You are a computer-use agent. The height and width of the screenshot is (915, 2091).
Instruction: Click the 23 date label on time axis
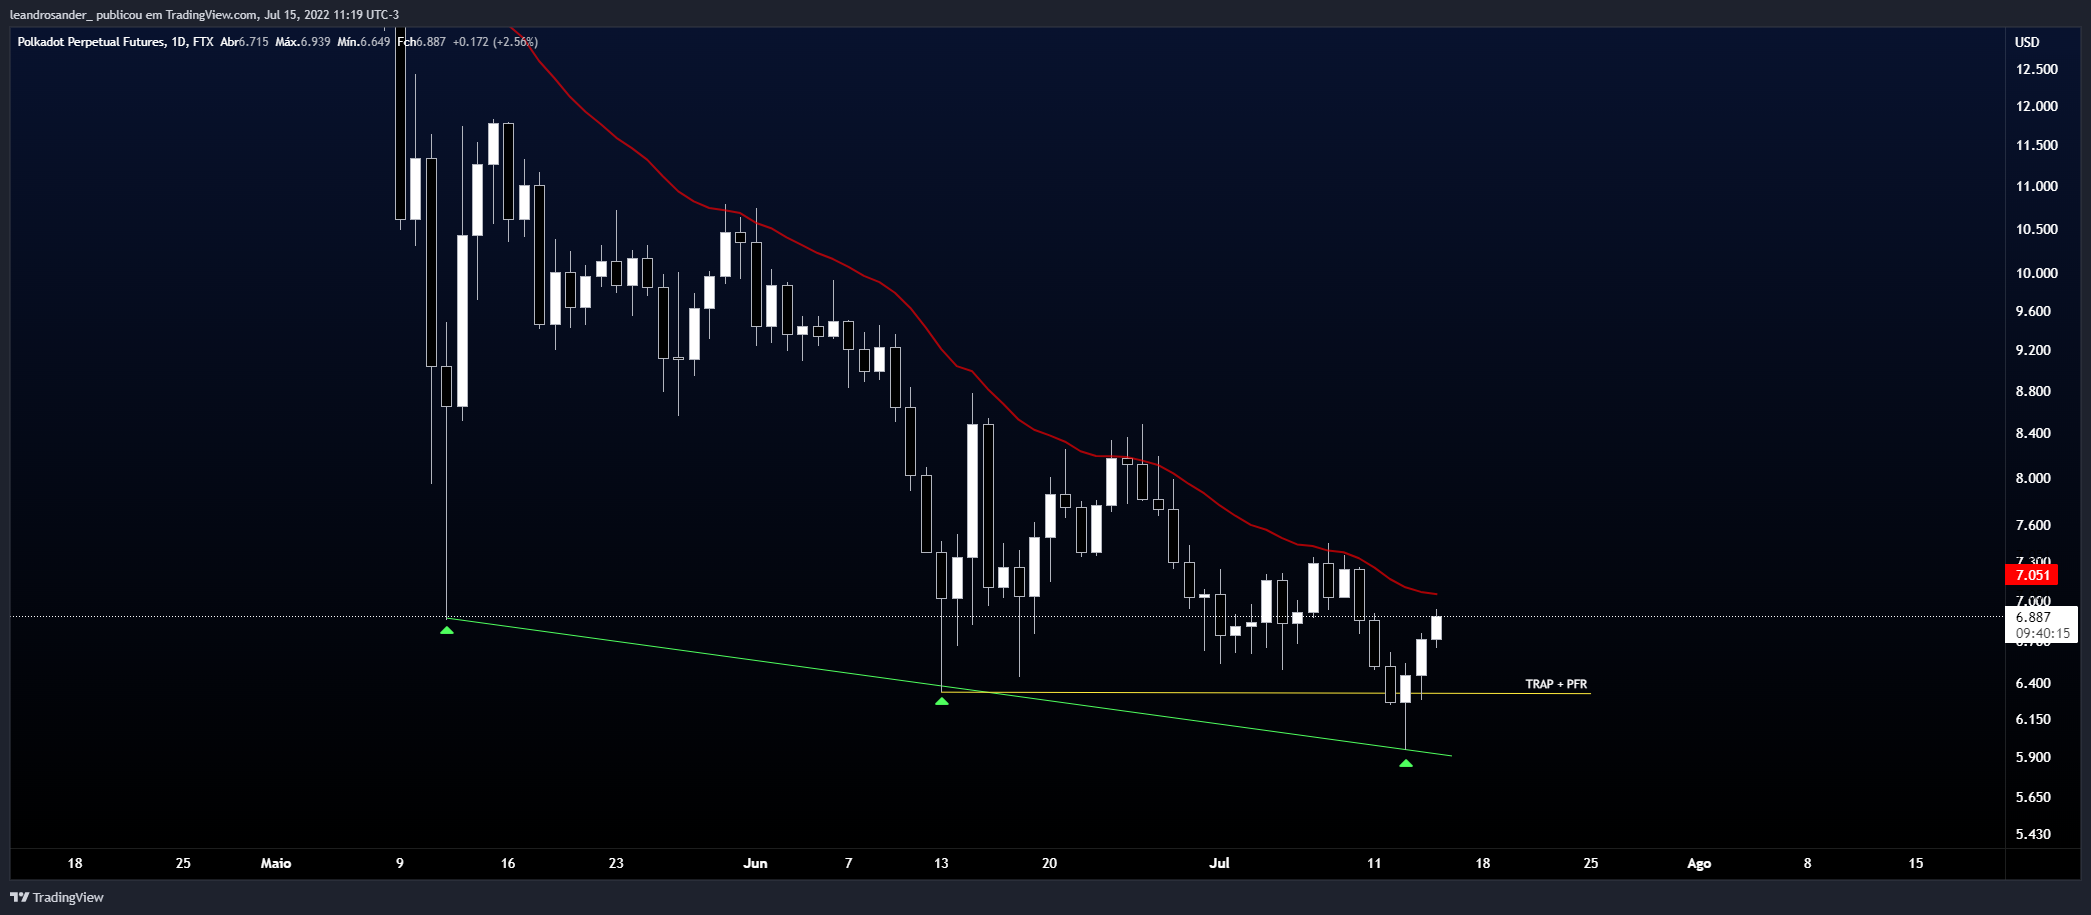(616, 863)
